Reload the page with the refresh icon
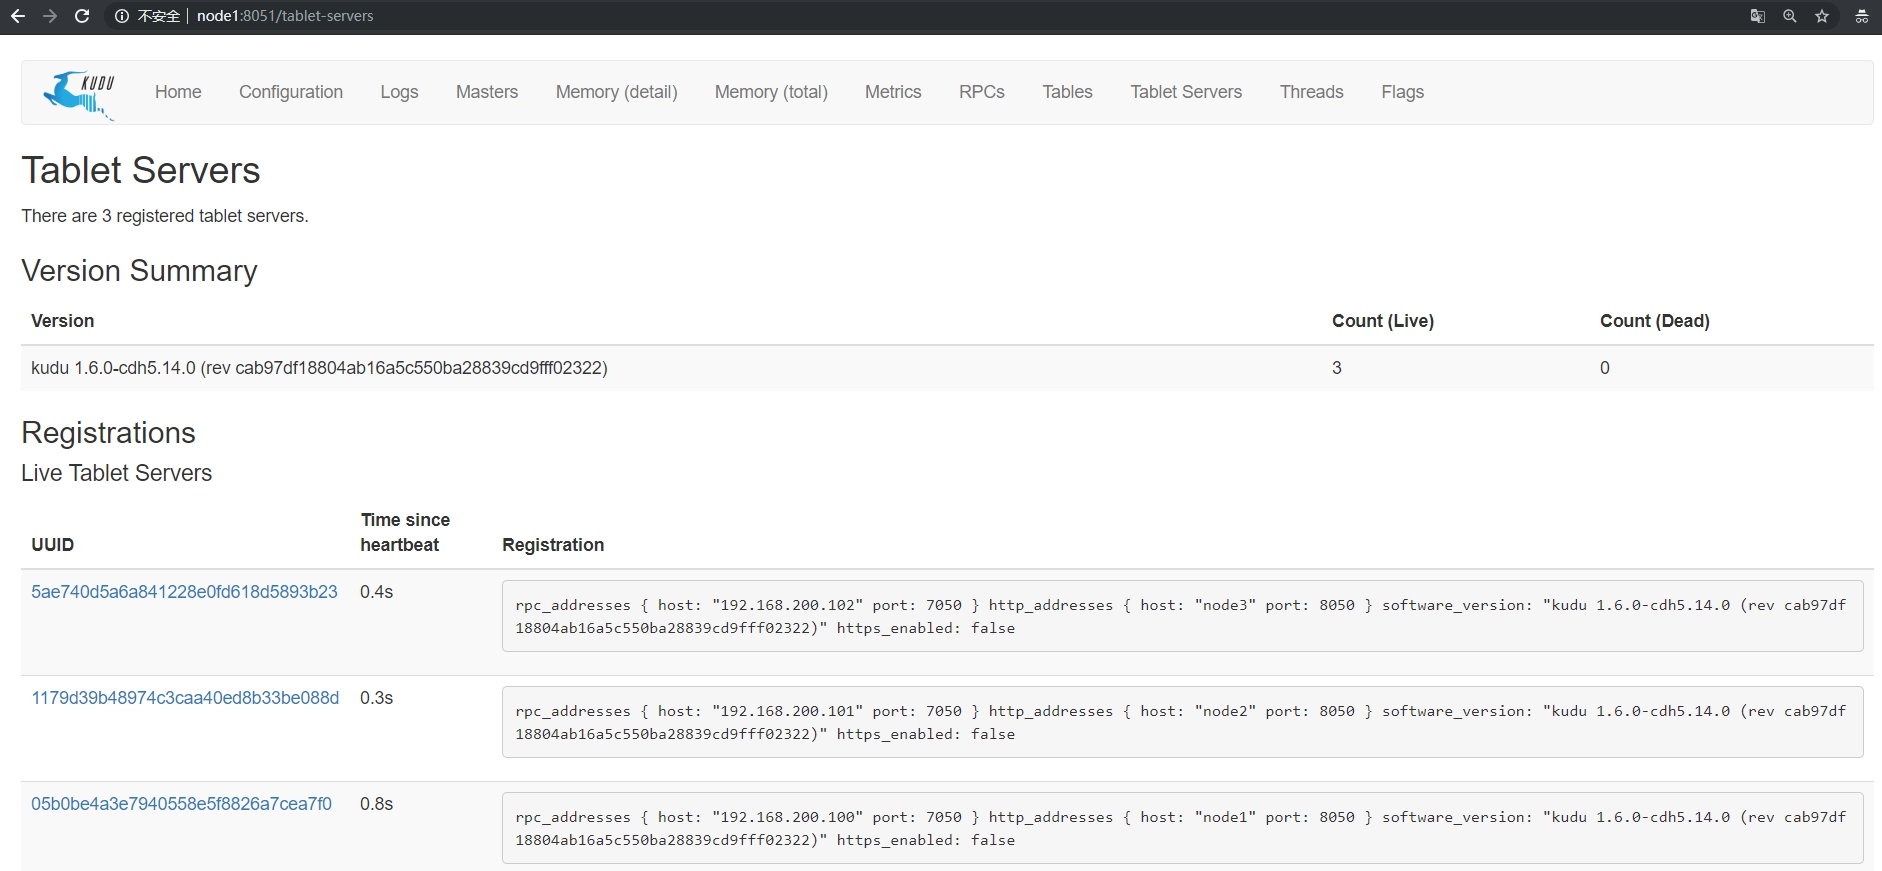The image size is (1882, 871). 82,16
